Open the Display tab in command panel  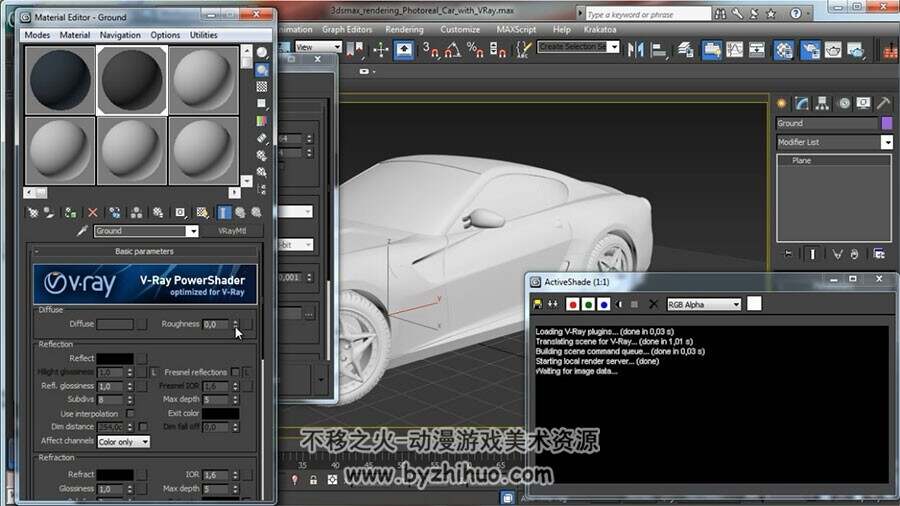[863, 103]
